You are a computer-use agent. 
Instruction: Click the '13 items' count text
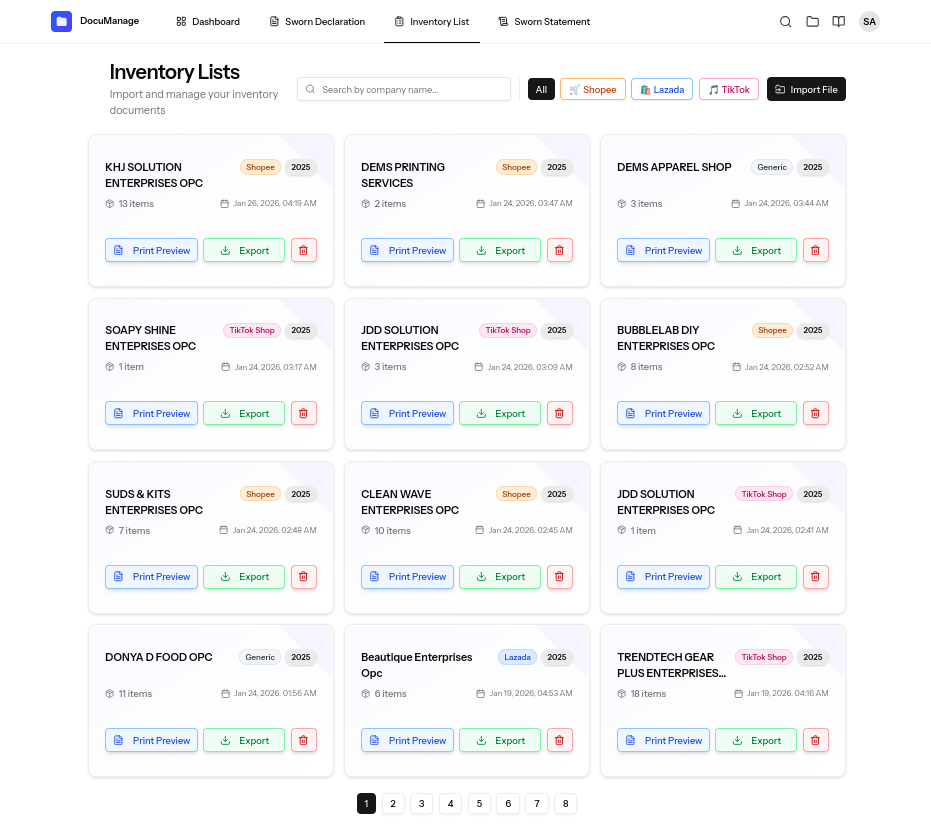[x=136, y=204]
